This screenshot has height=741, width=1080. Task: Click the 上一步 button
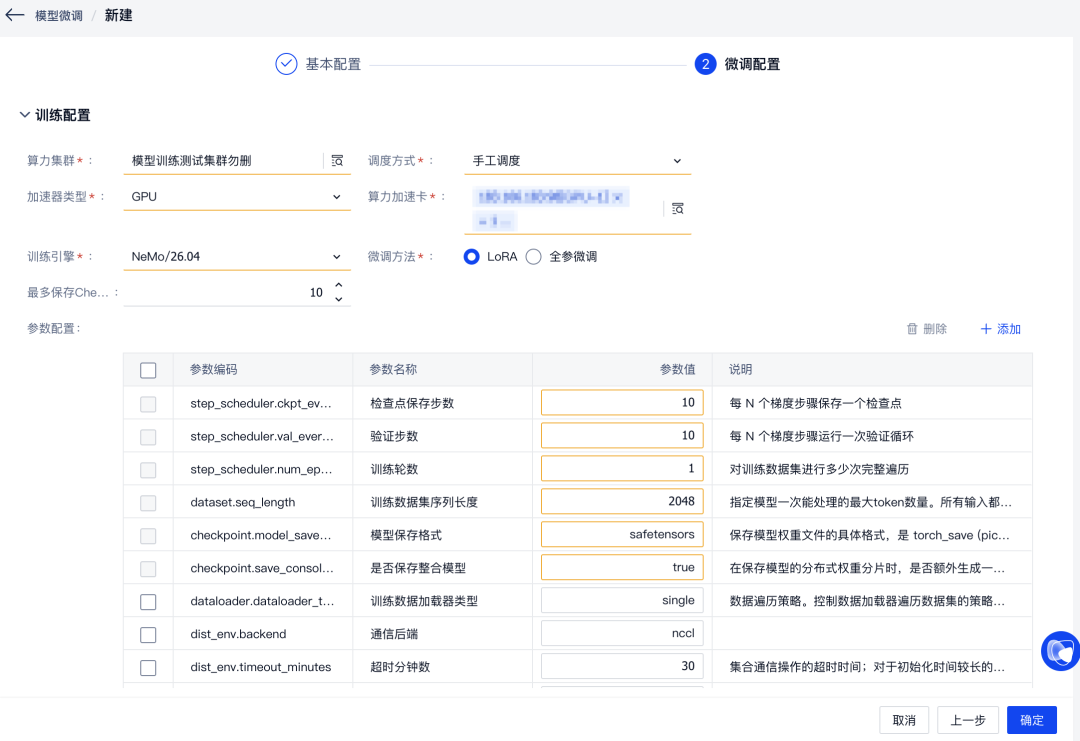tap(968, 720)
